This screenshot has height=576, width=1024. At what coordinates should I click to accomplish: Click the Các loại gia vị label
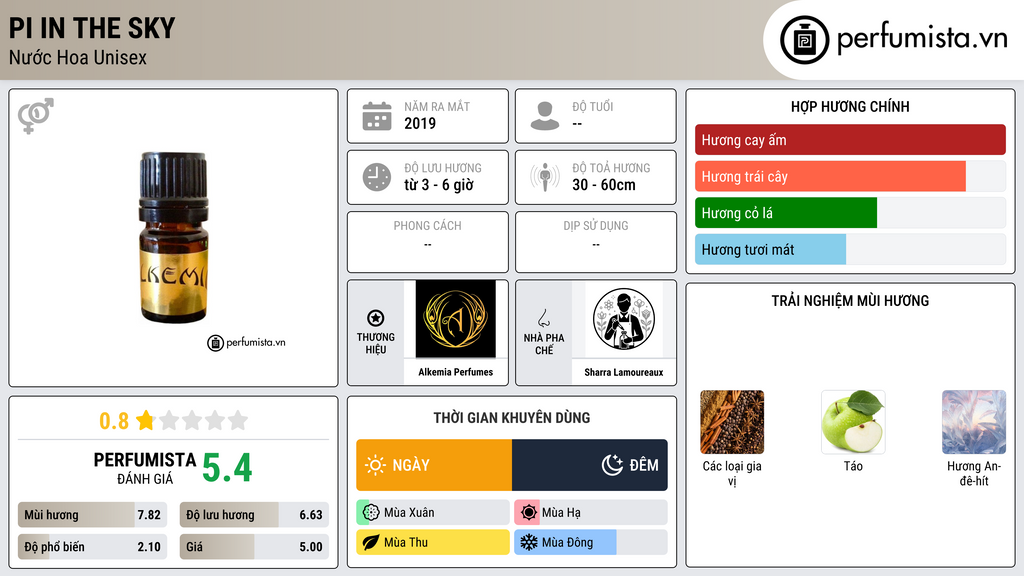(731, 473)
